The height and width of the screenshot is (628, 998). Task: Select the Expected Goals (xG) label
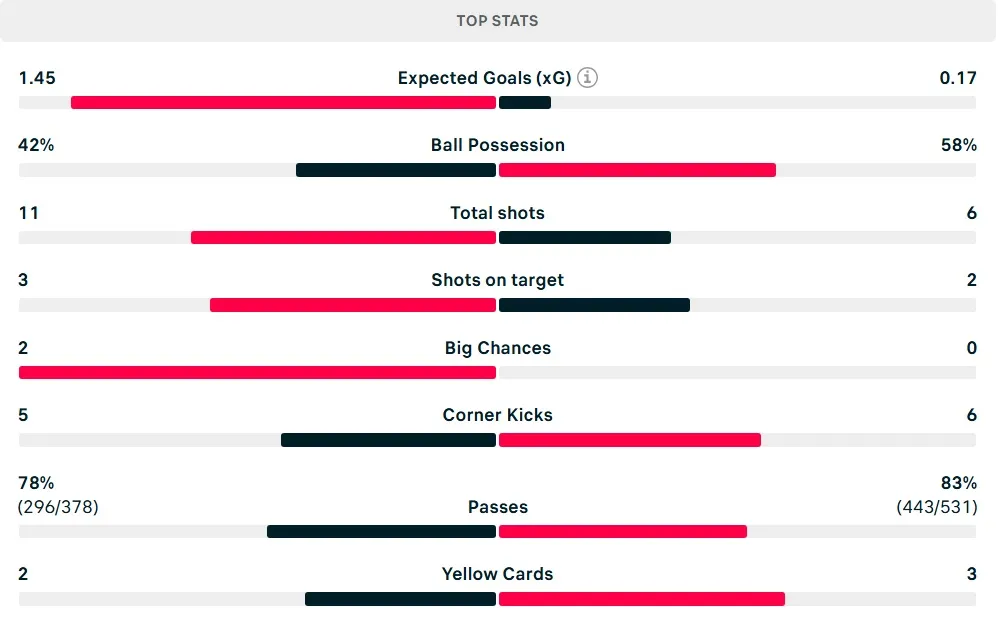click(484, 78)
